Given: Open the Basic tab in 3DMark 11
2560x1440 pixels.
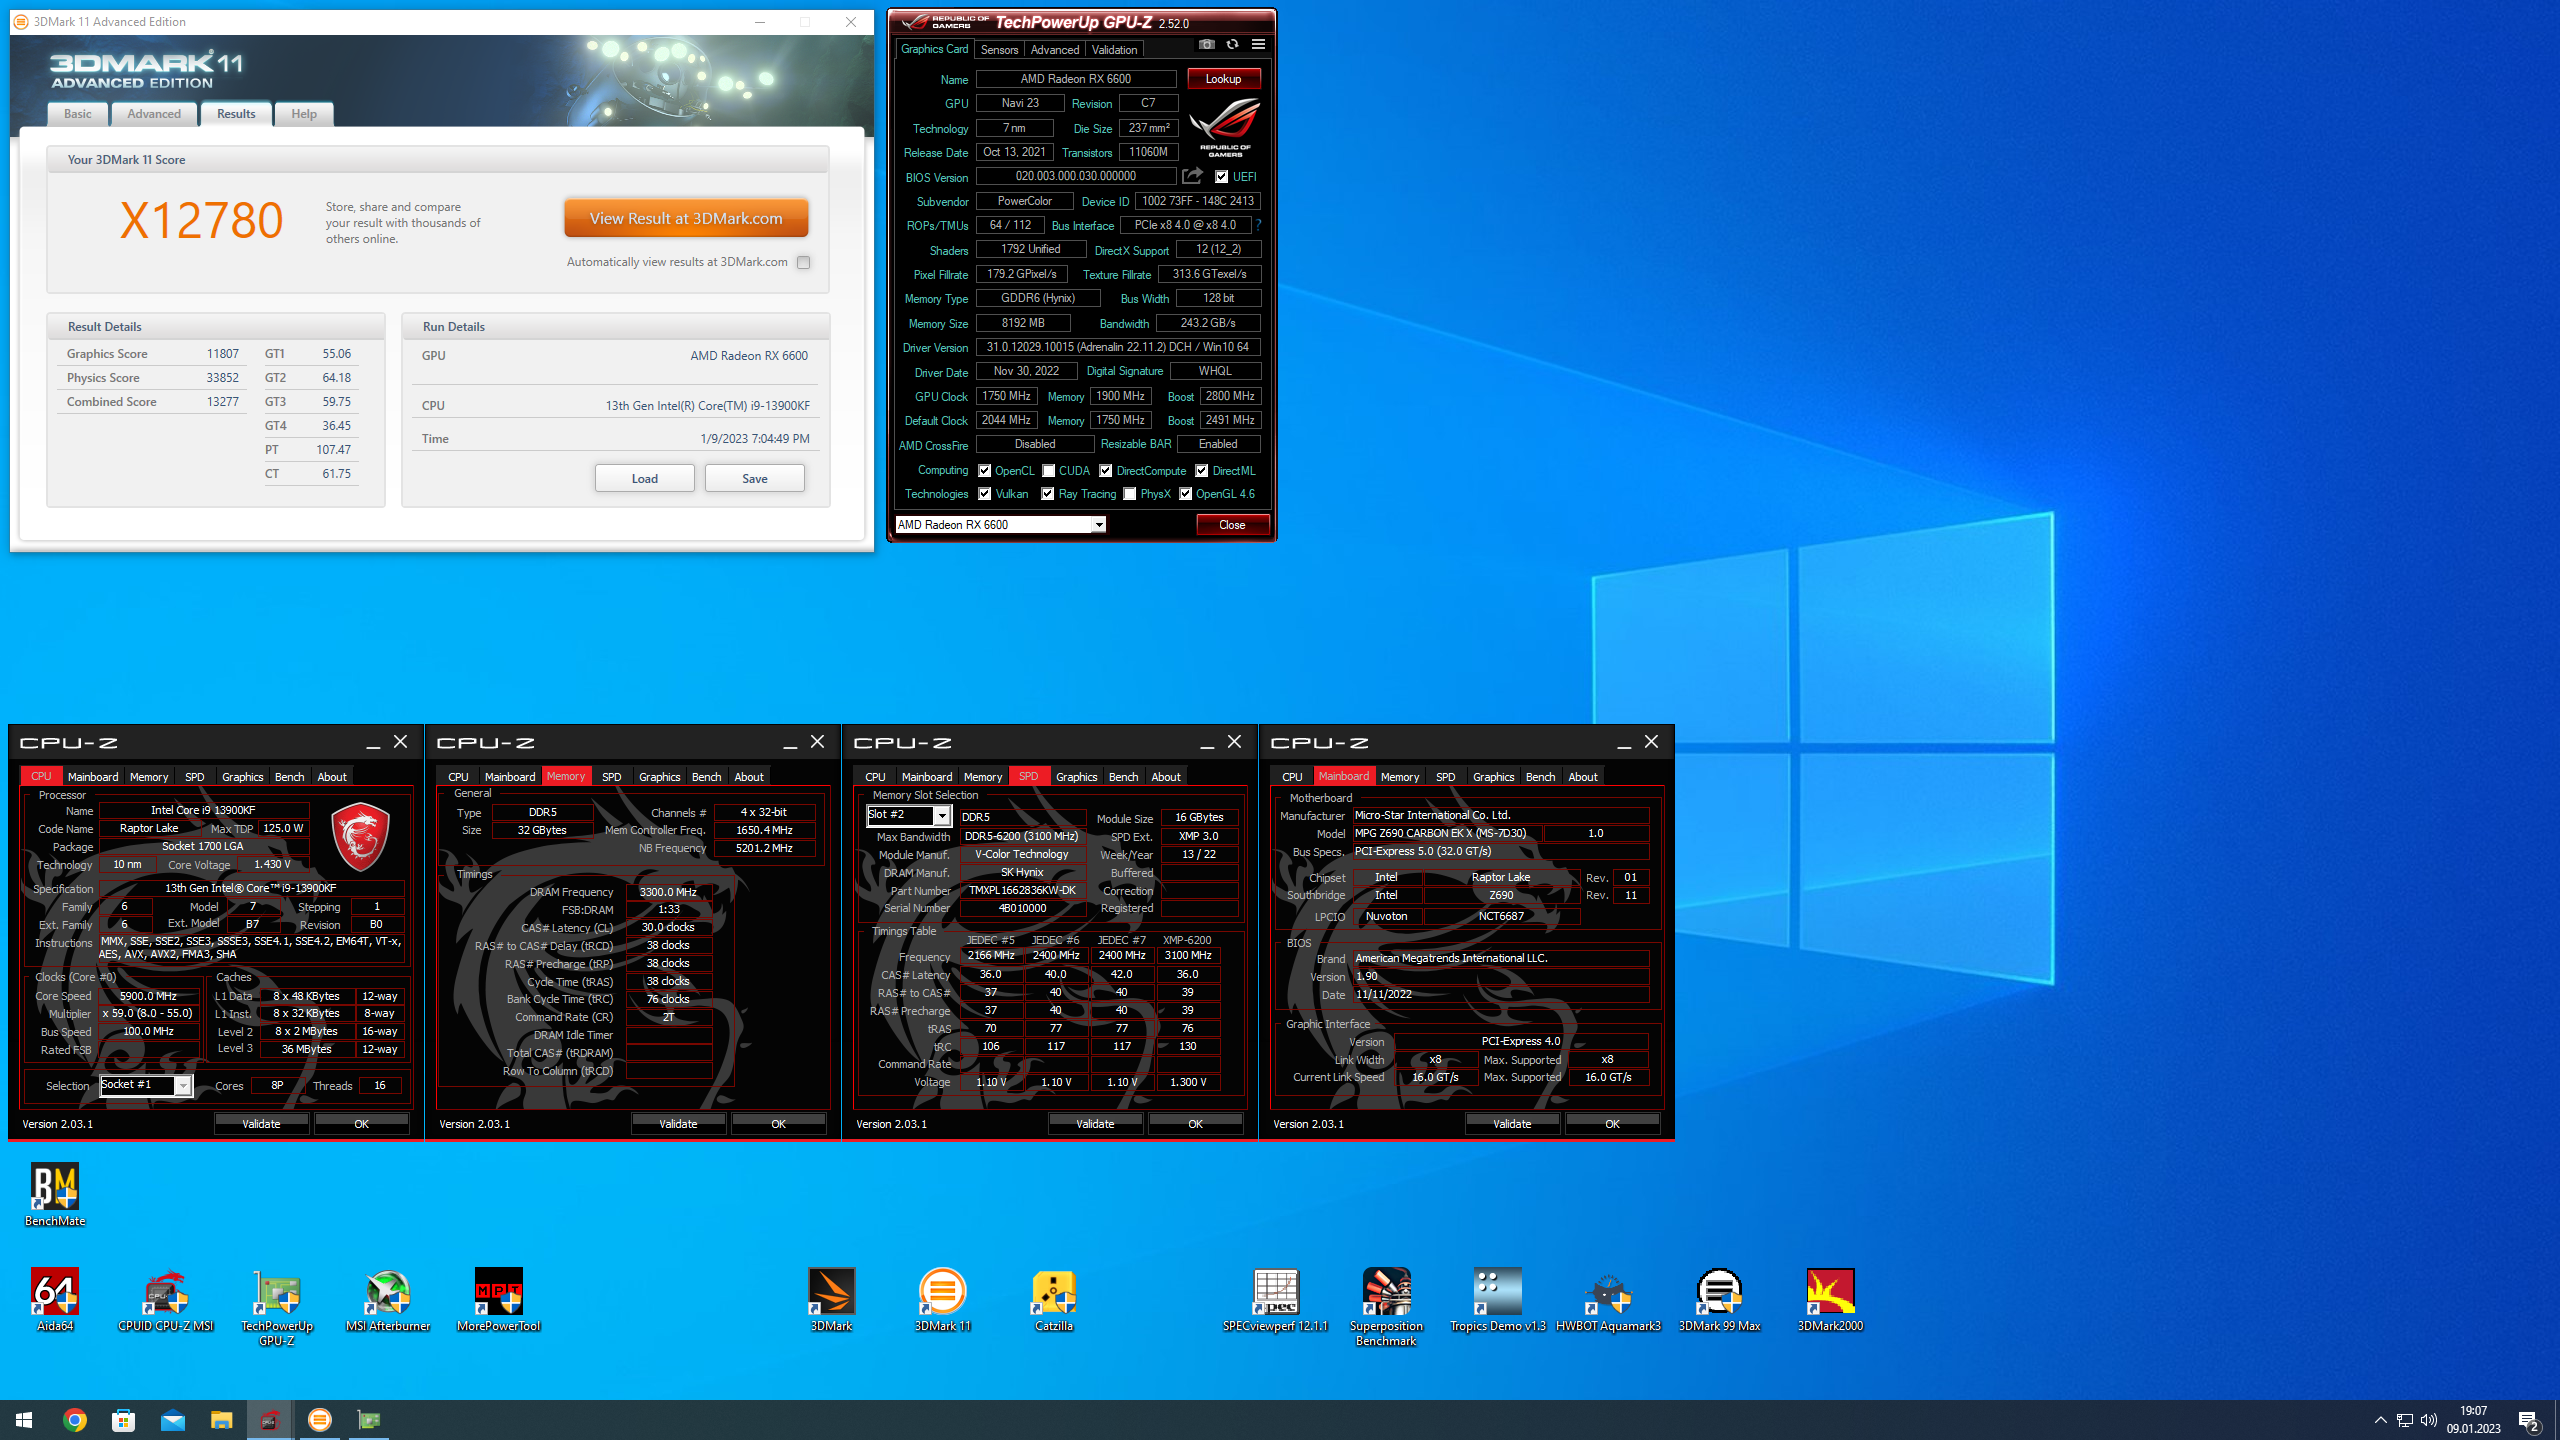Looking at the screenshot, I should [x=78, y=114].
